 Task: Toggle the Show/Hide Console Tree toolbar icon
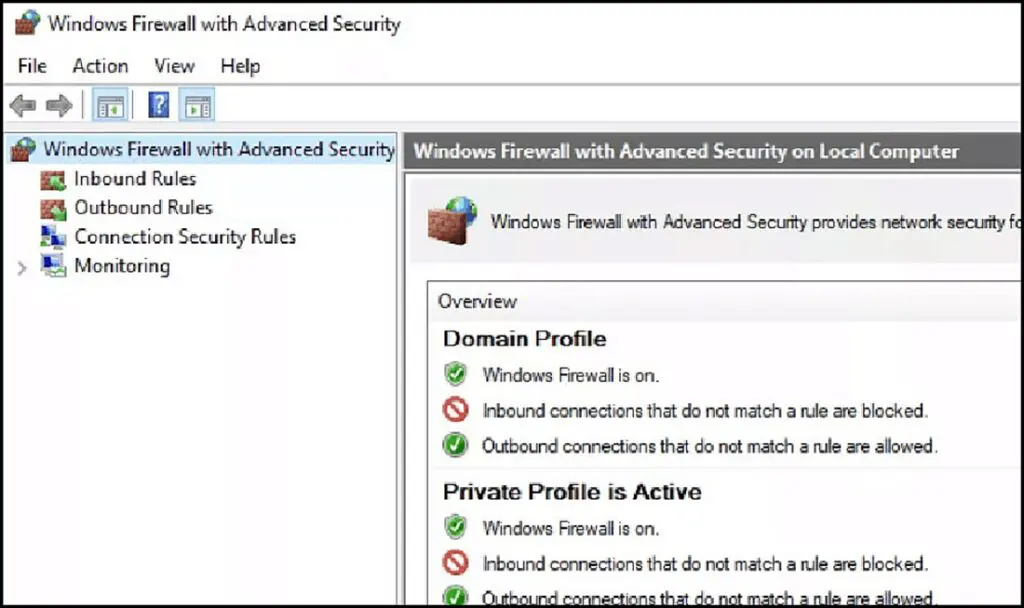[110, 106]
